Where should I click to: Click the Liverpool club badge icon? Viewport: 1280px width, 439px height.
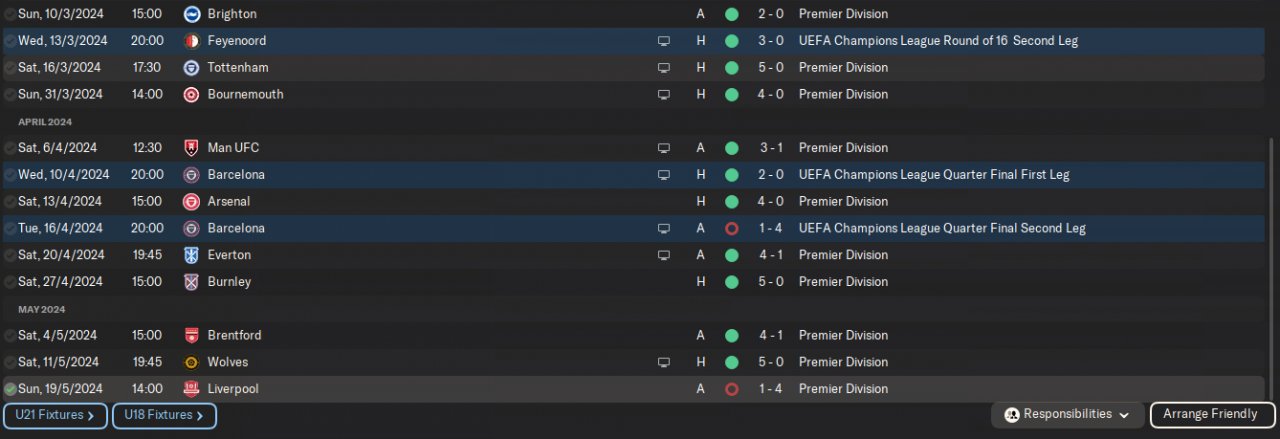click(x=192, y=389)
